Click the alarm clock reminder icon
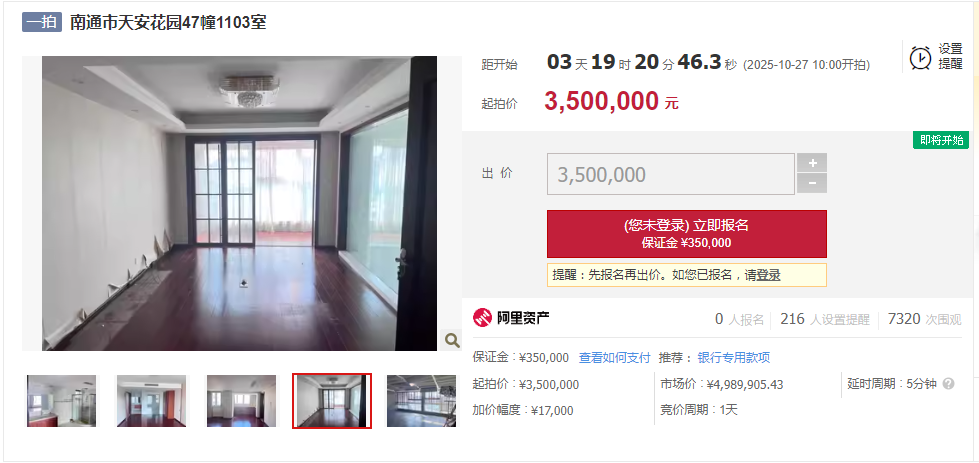Screen dimensions: 979x463 click(x=920, y=57)
